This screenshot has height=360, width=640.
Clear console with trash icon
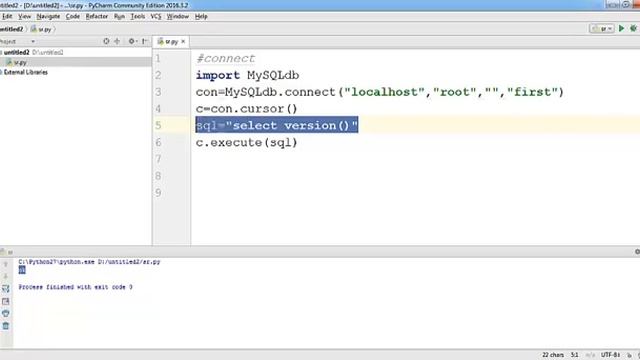[x=6, y=326]
